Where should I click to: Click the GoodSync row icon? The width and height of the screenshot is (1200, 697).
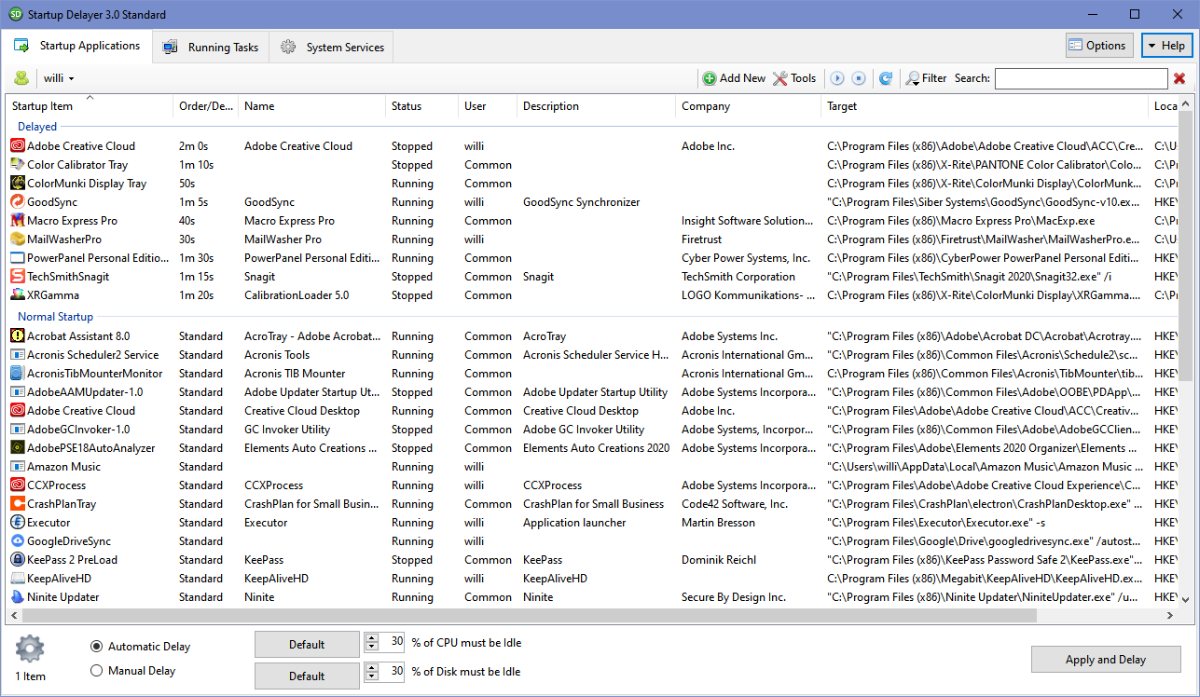pyautogui.click(x=17, y=202)
